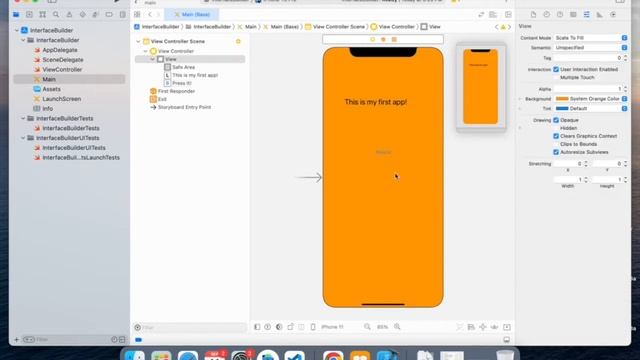
Task: Open the Project navigator folder icon
Action: click(16, 15)
